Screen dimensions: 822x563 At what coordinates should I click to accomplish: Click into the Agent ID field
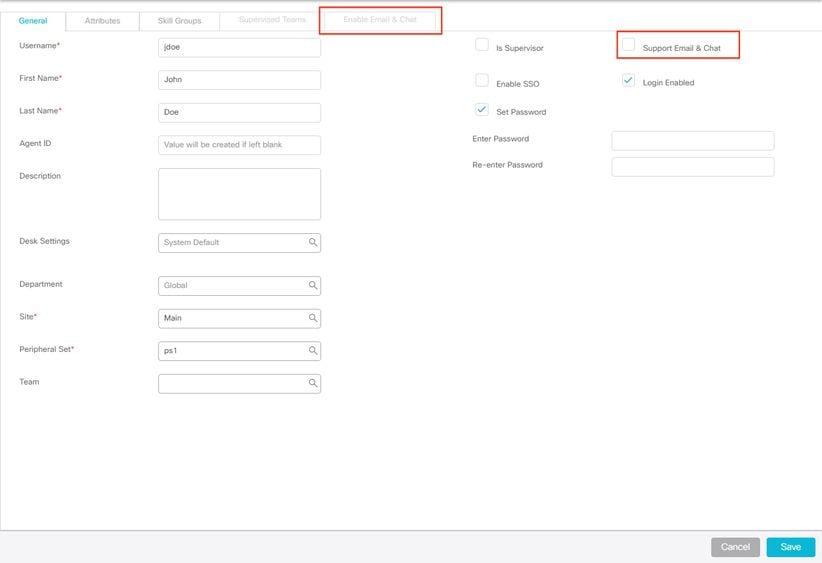coord(240,145)
